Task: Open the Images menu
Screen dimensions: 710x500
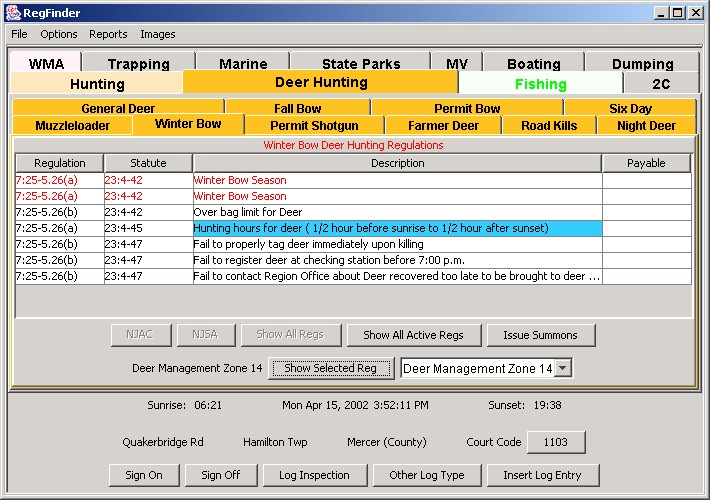Action: point(158,34)
